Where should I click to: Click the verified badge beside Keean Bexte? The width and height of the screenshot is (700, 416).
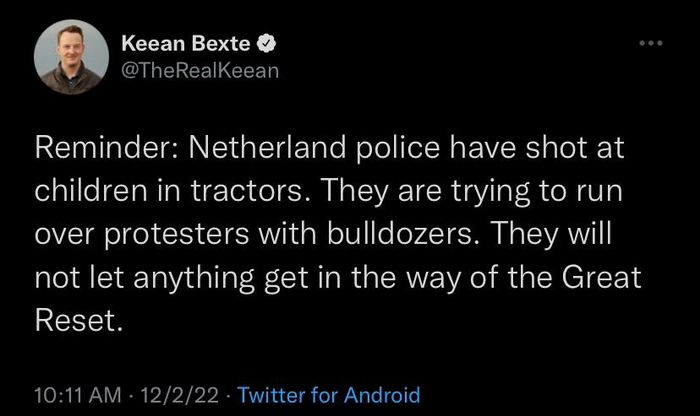click(269, 45)
